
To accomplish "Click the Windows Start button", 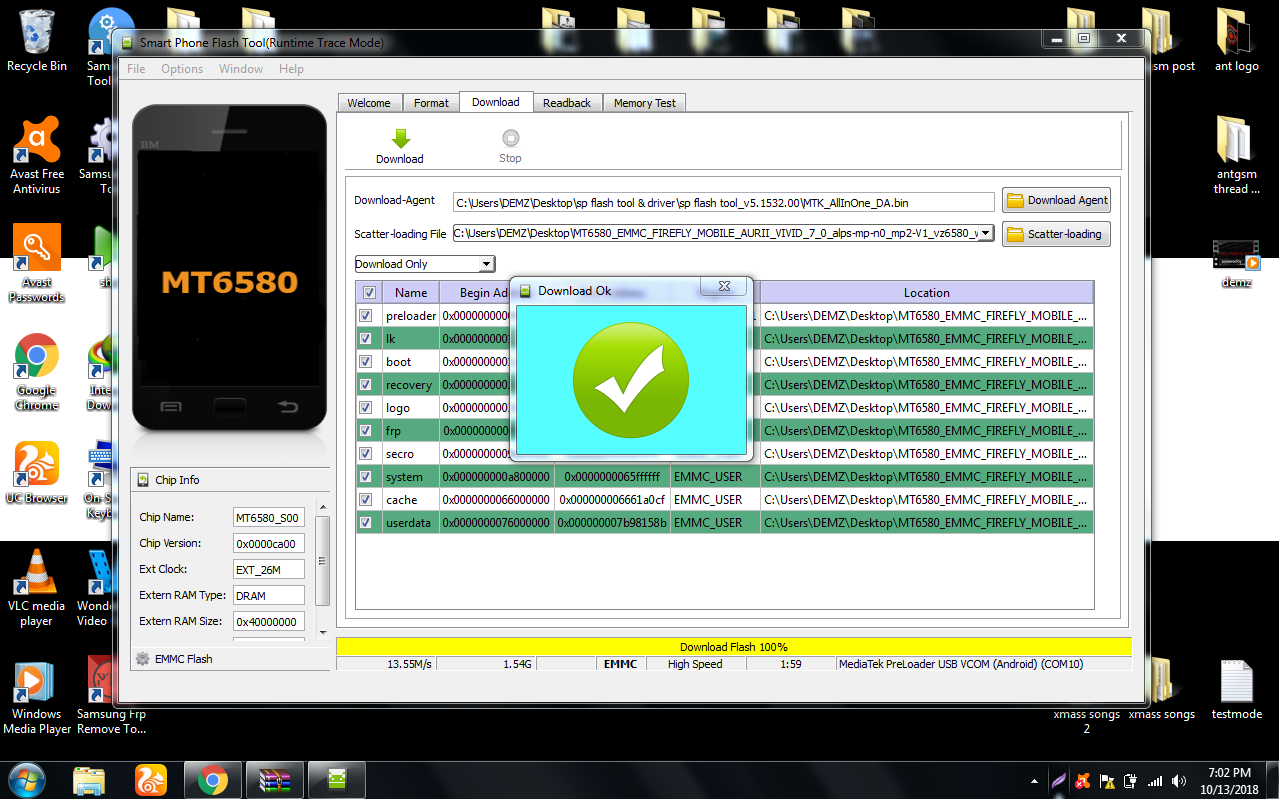I will (26, 779).
